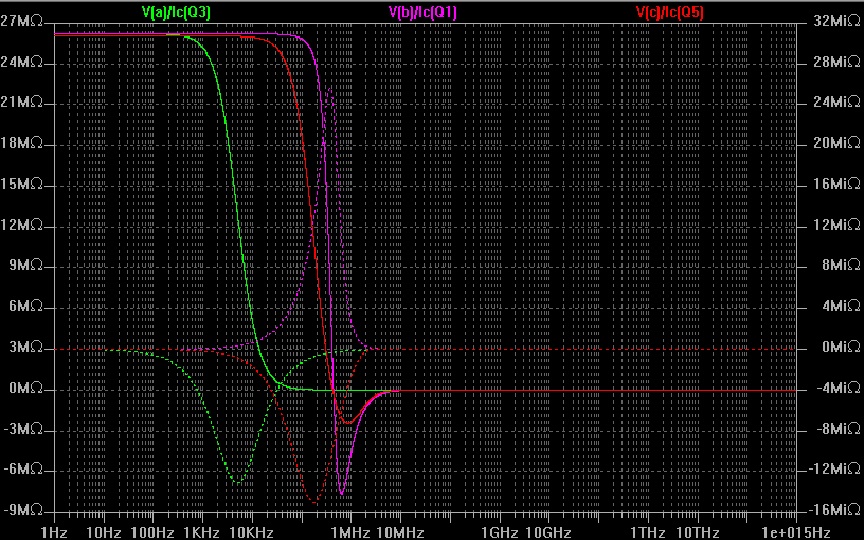Click the 1Hz frequency axis label
864x540 pixels.
coord(54,533)
